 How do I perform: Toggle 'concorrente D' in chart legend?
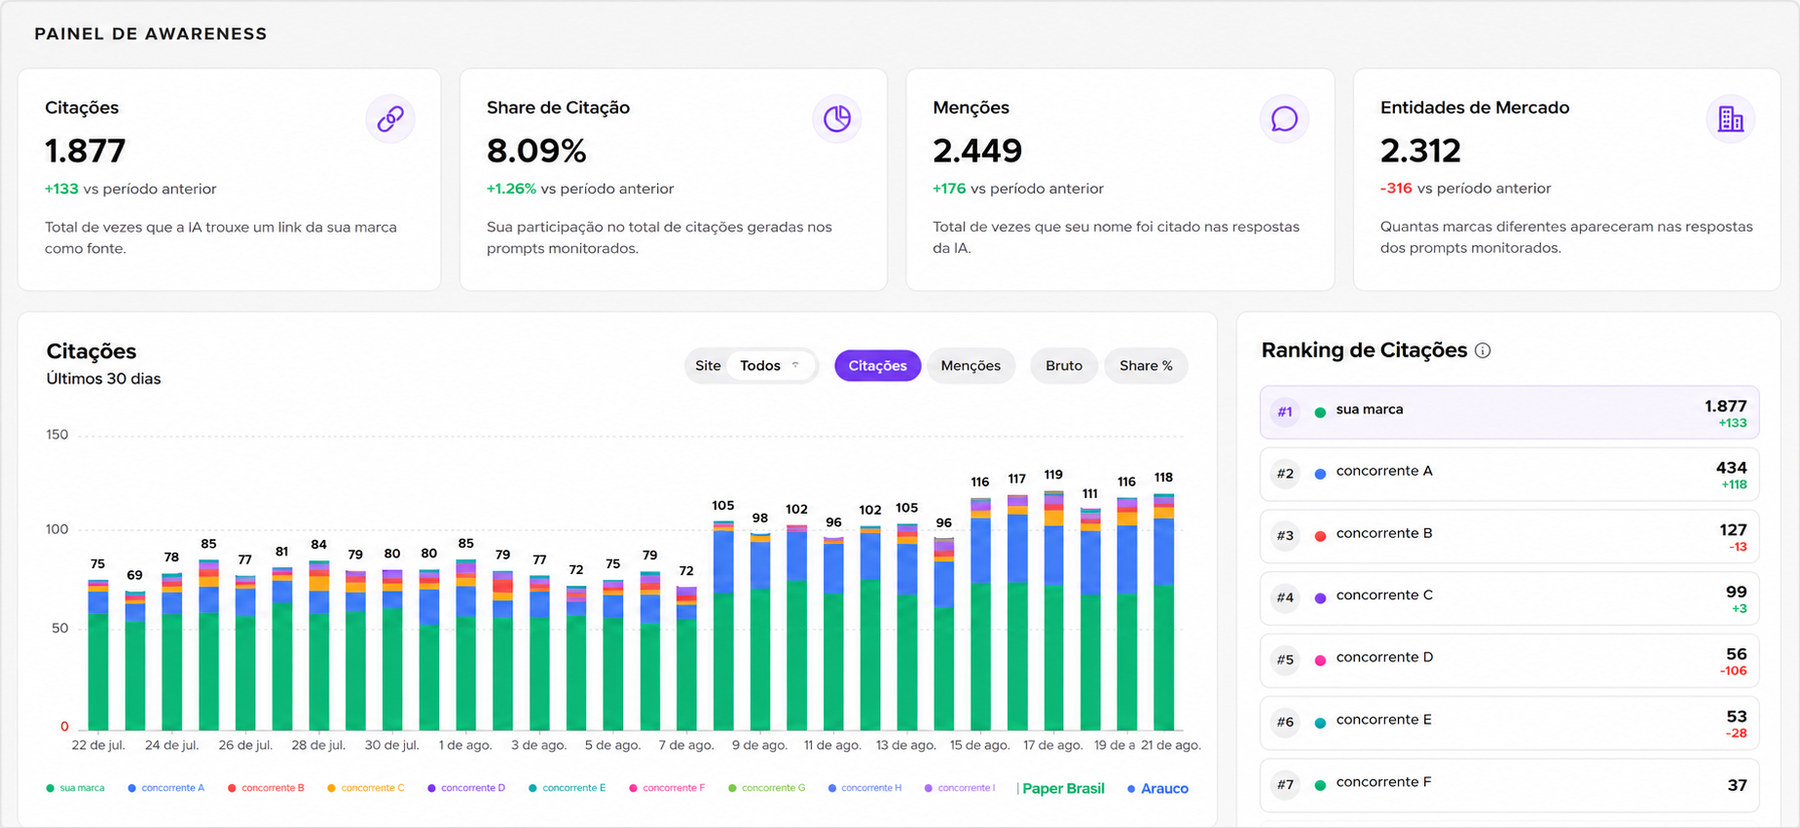tap(466, 788)
